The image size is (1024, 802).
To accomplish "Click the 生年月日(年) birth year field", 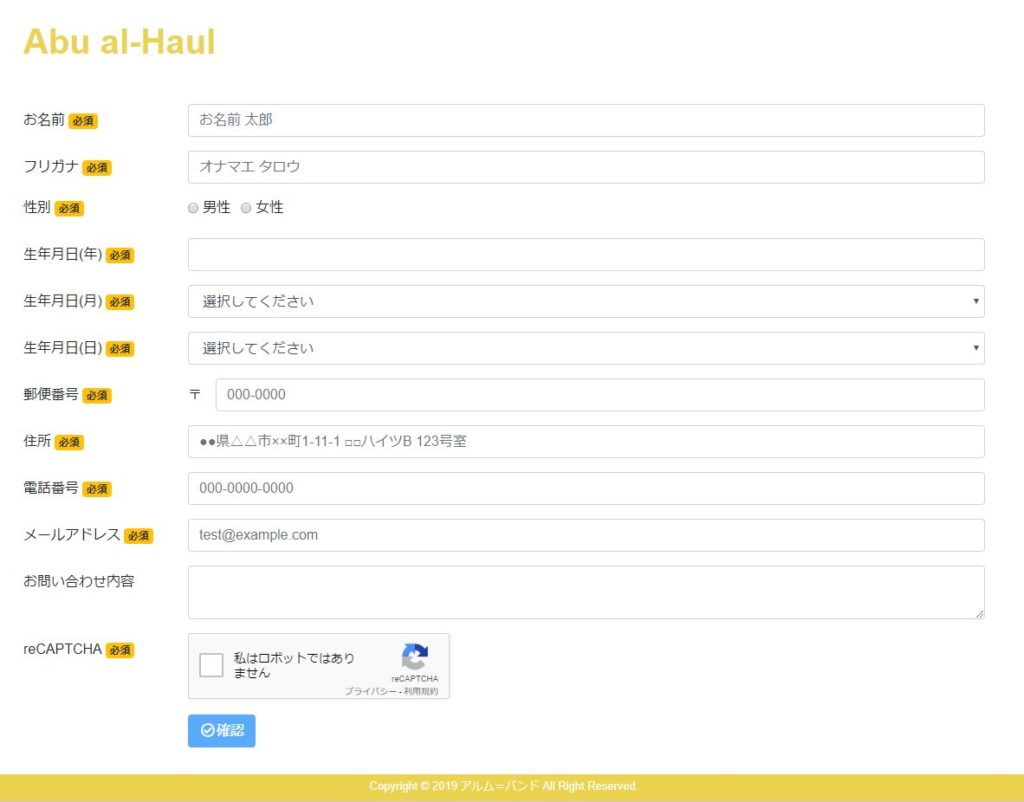I will (586, 254).
